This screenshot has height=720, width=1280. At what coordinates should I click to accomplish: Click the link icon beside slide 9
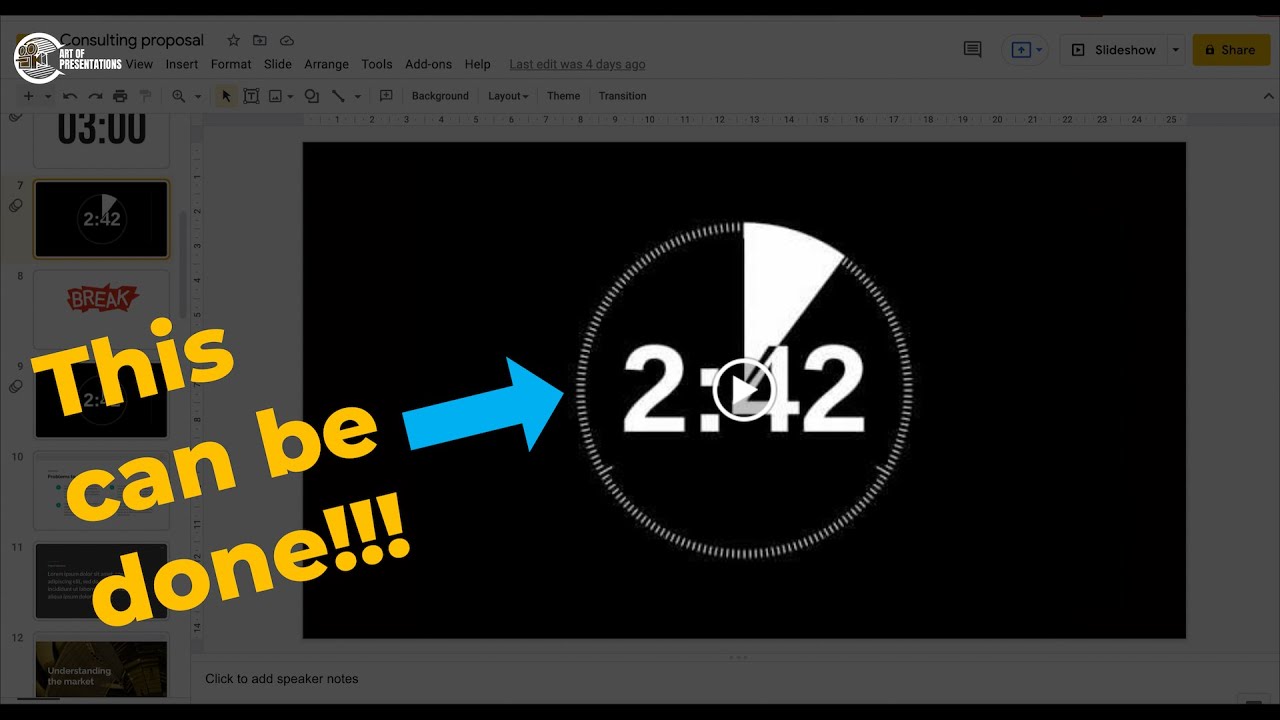[x=15, y=386]
